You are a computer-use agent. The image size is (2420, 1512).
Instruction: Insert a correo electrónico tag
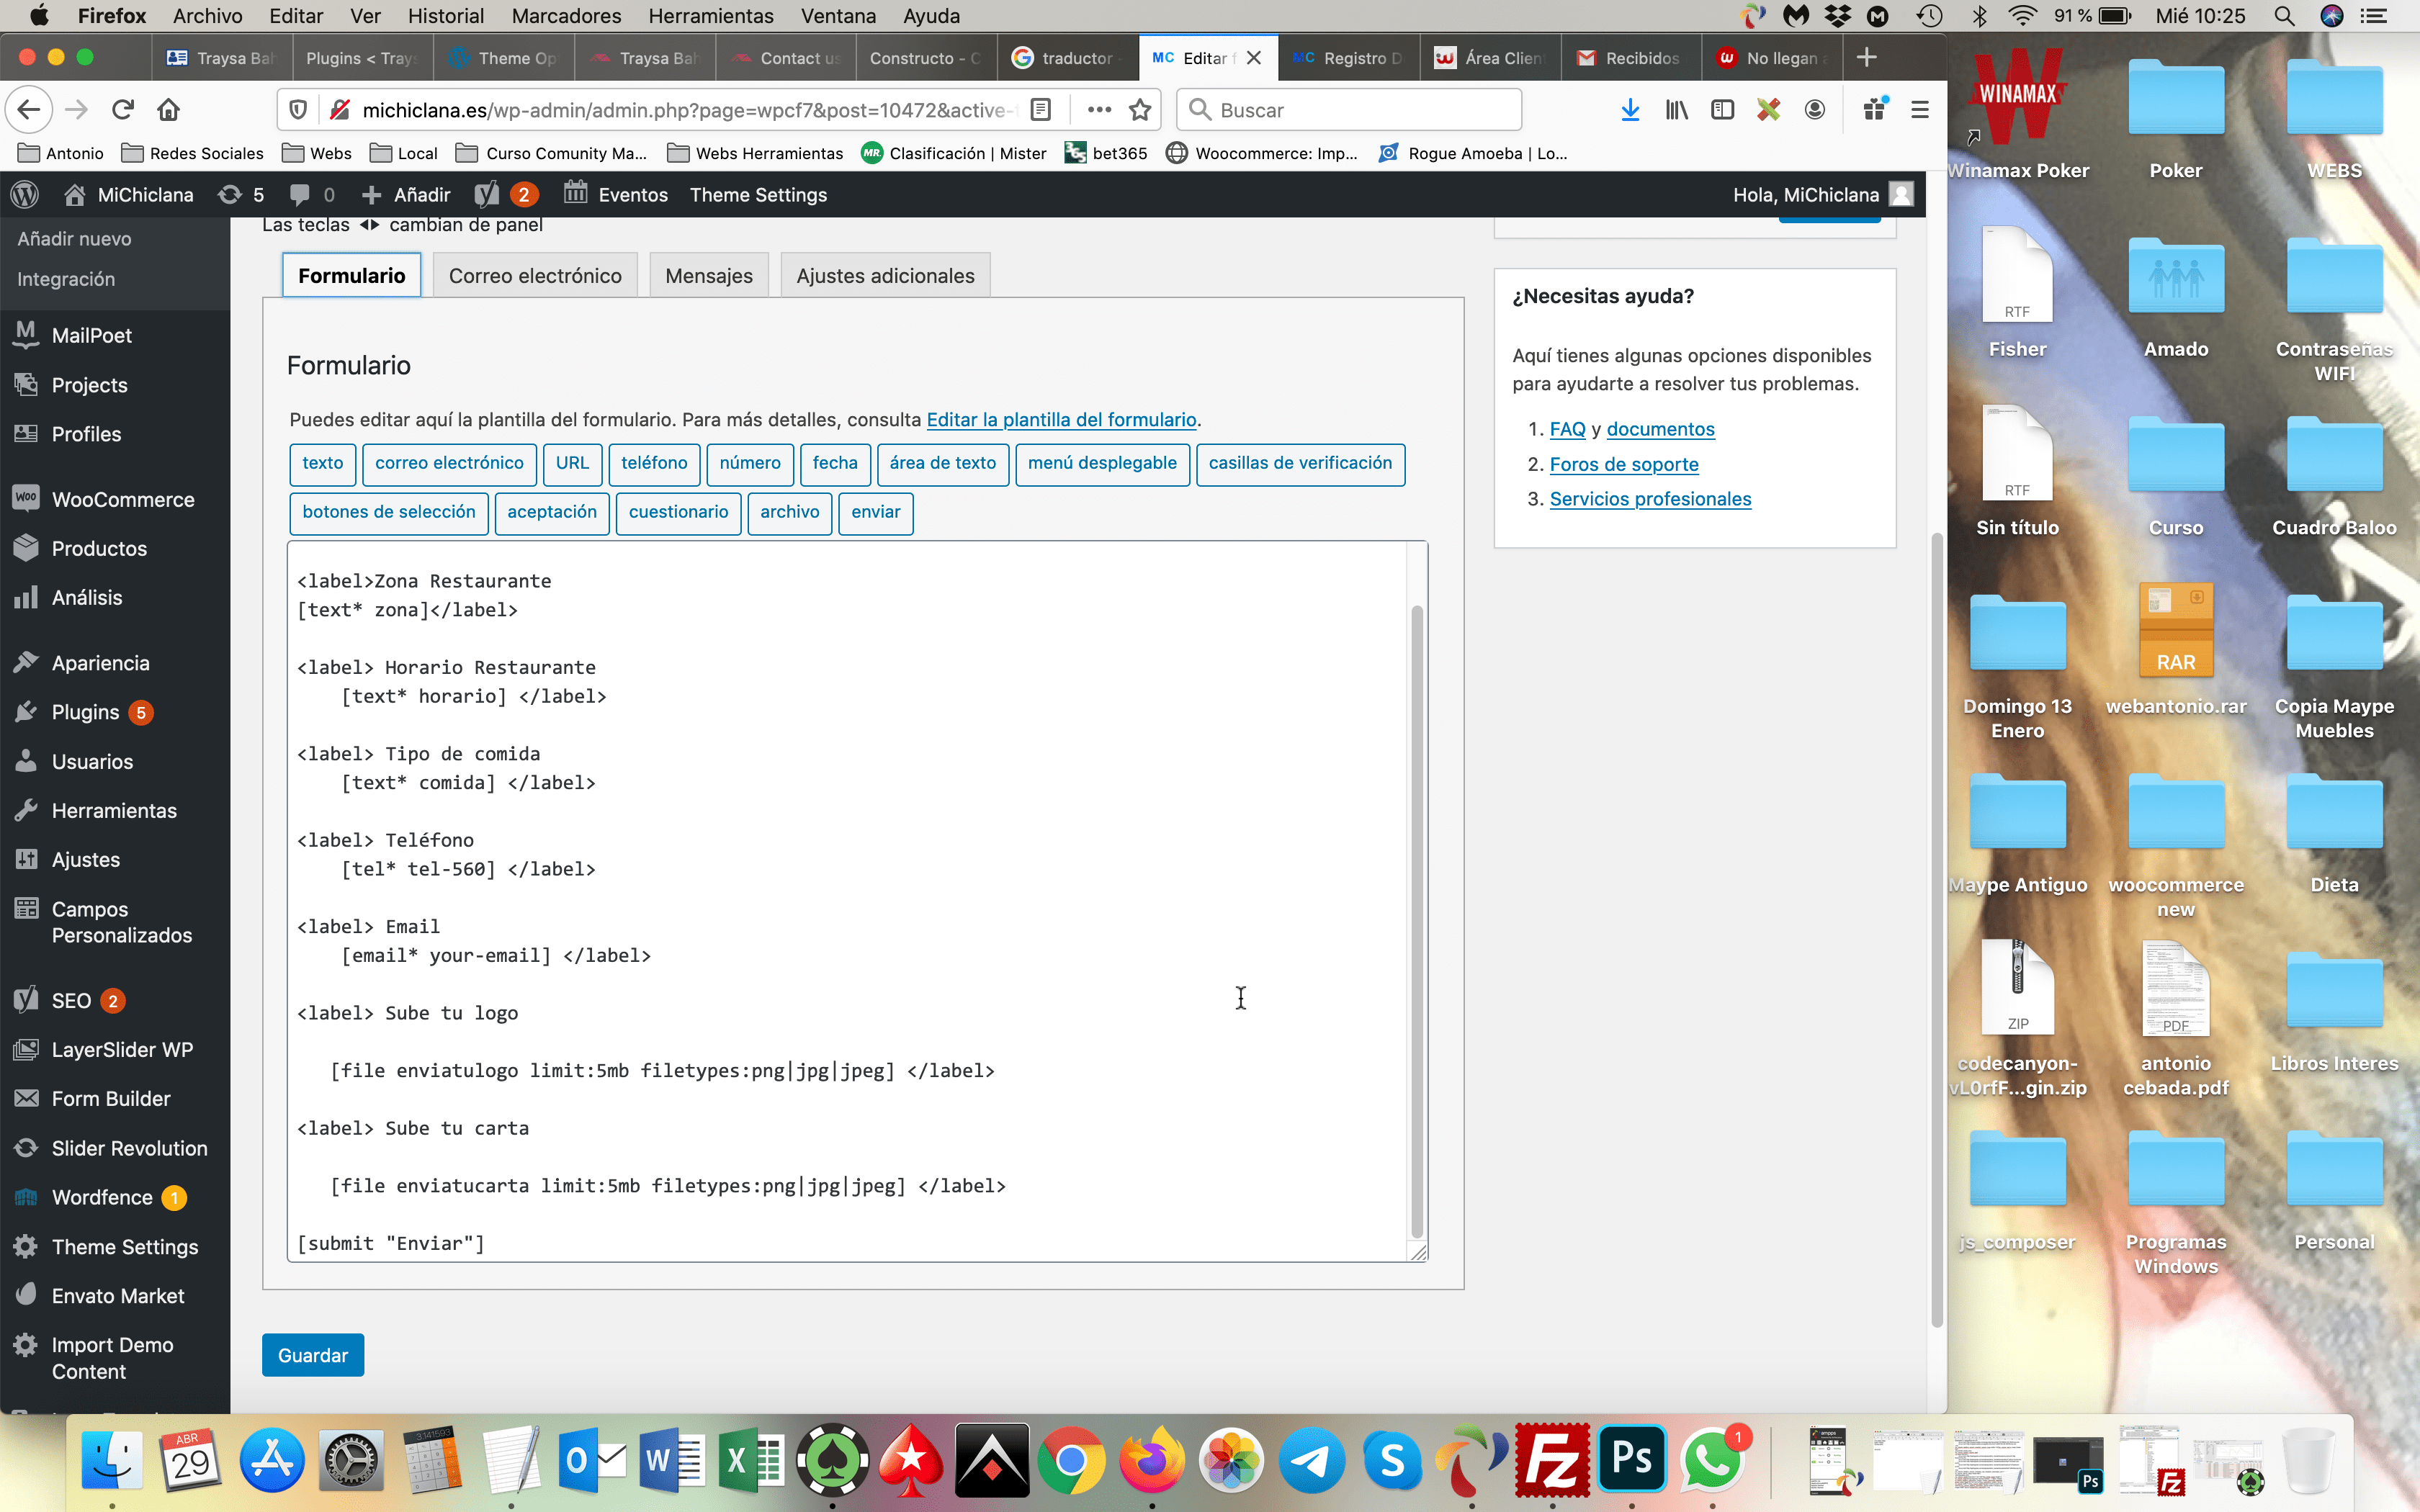point(449,463)
